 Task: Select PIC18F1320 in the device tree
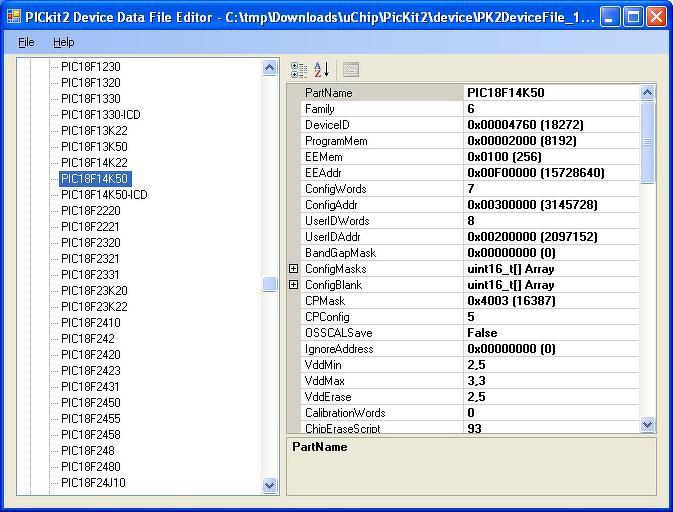coord(91,82)
